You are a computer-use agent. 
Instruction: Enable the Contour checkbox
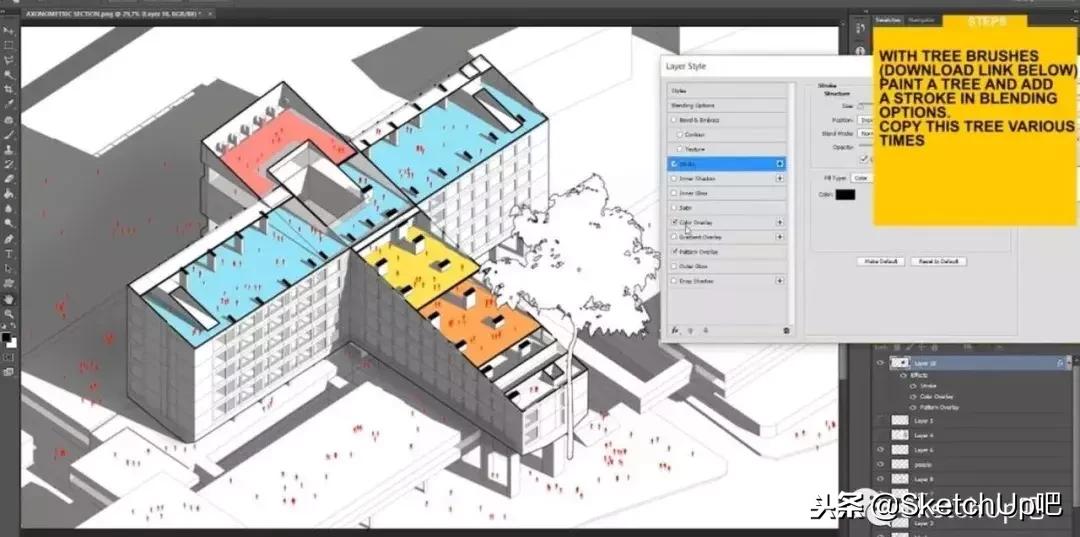[680, 134]
